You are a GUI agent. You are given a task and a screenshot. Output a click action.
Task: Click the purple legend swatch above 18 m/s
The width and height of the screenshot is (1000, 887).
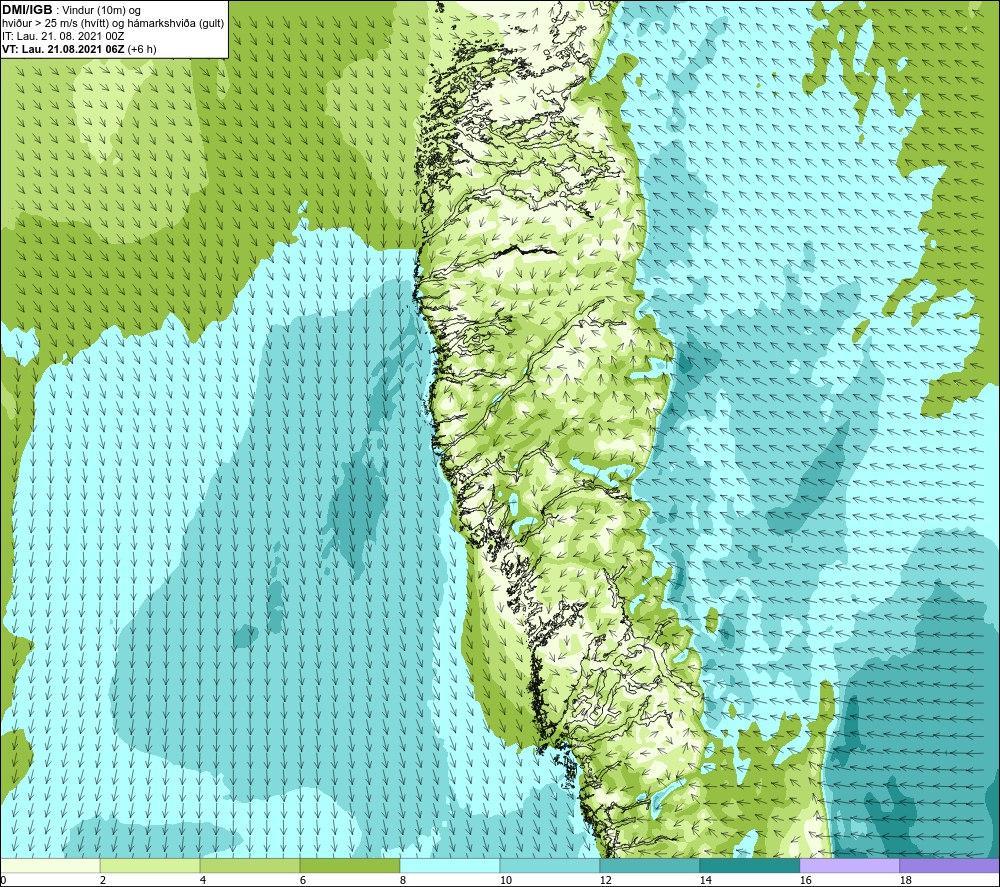[949, 865]
